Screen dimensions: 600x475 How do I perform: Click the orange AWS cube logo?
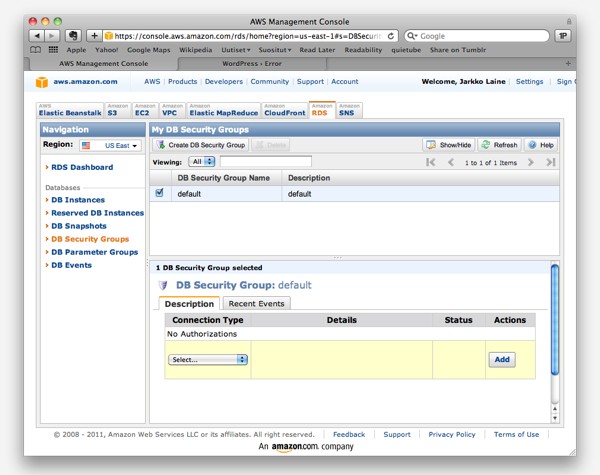(x=42, y=82)
